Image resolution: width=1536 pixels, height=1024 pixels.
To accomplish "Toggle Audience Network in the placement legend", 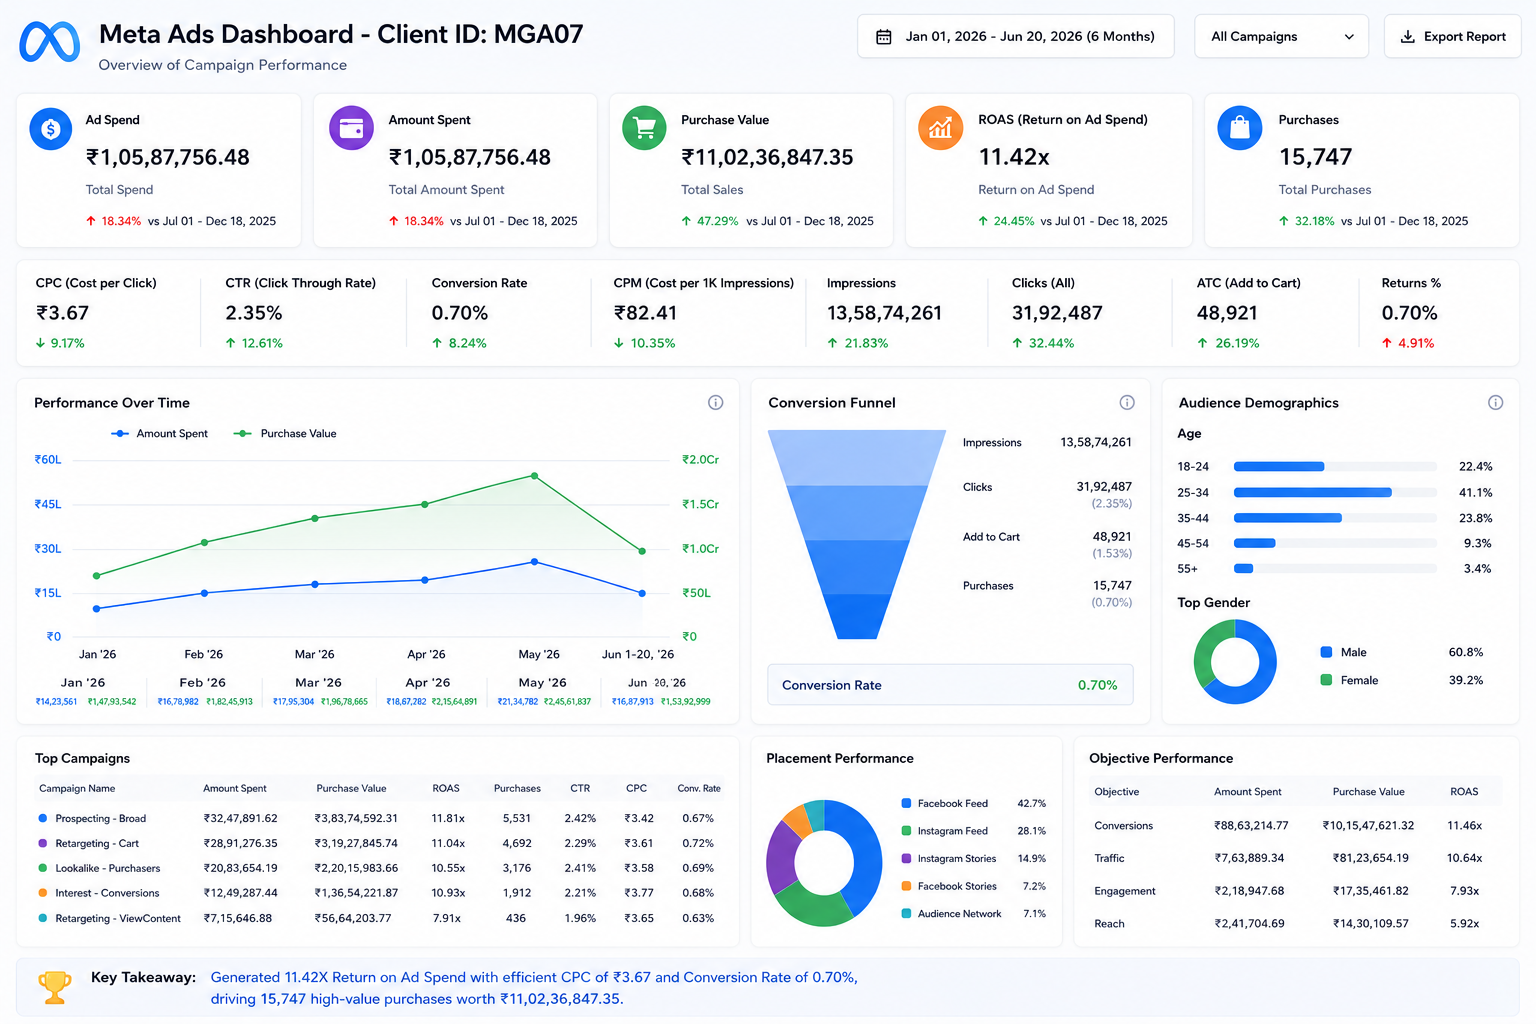I will pos(951,914).
